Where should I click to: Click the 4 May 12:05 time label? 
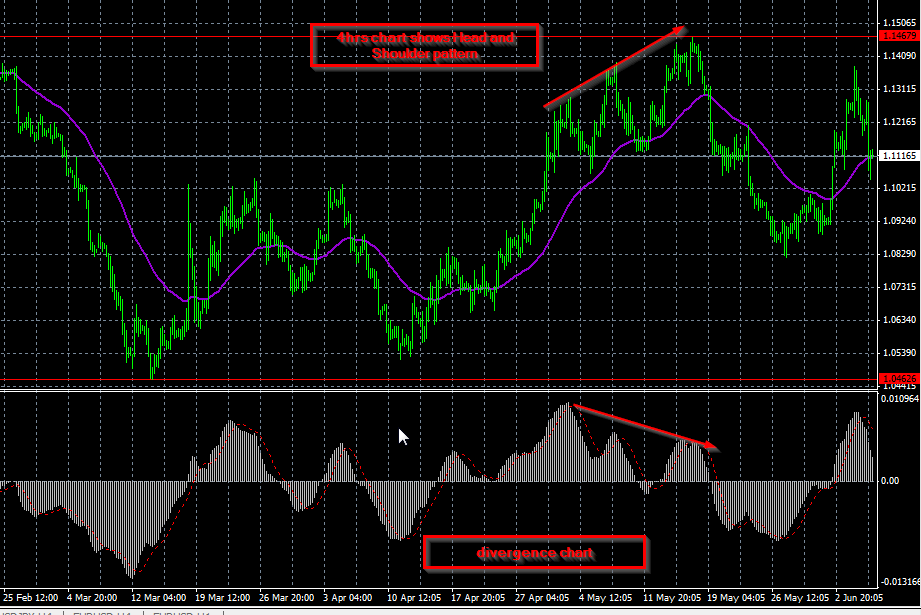tap(606, 598)
